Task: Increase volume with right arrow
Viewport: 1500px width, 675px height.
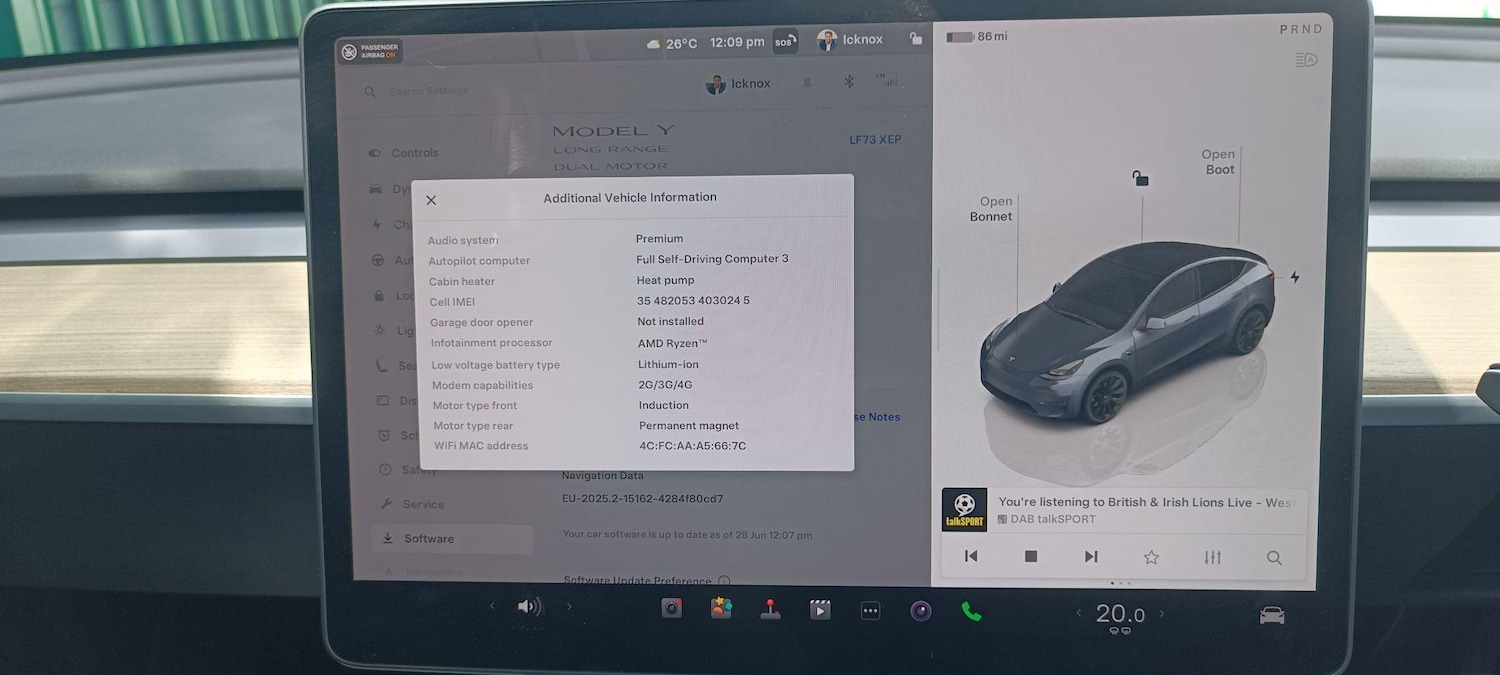Action: point(569,606)
